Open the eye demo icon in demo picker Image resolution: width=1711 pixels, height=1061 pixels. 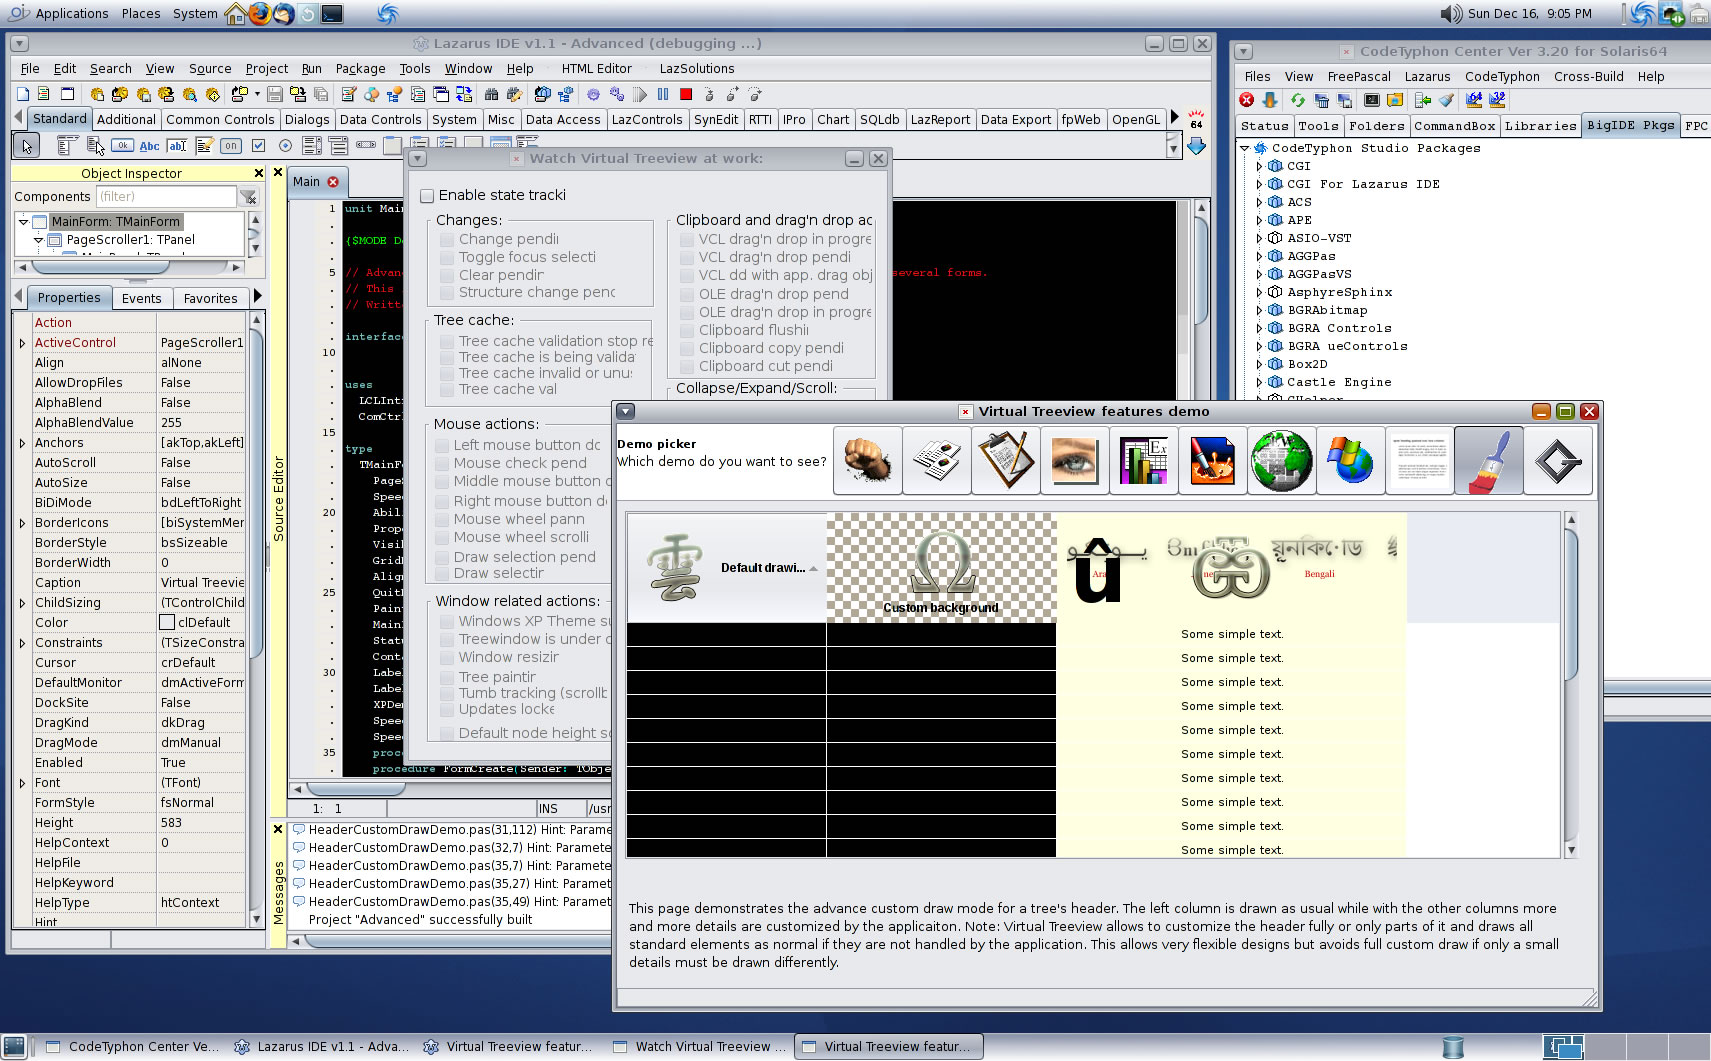[x=1074, y=461]
